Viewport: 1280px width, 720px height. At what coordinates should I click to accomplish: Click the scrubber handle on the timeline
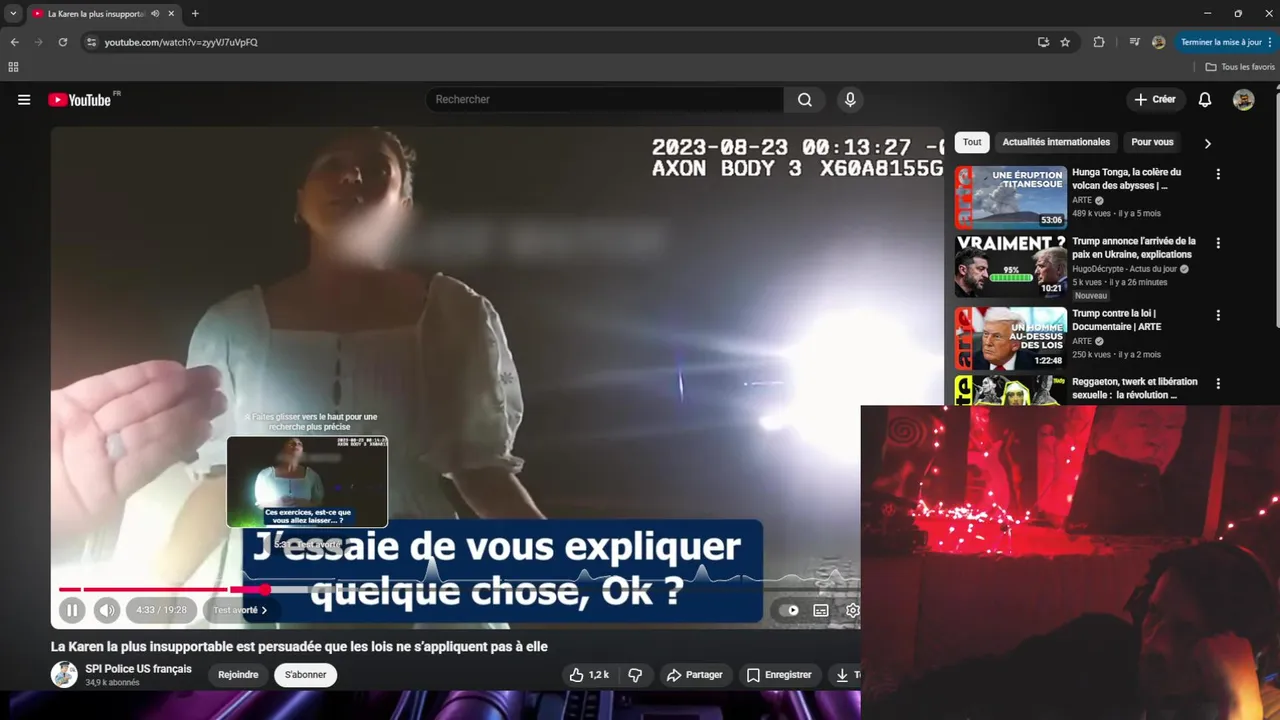point(265,590)
